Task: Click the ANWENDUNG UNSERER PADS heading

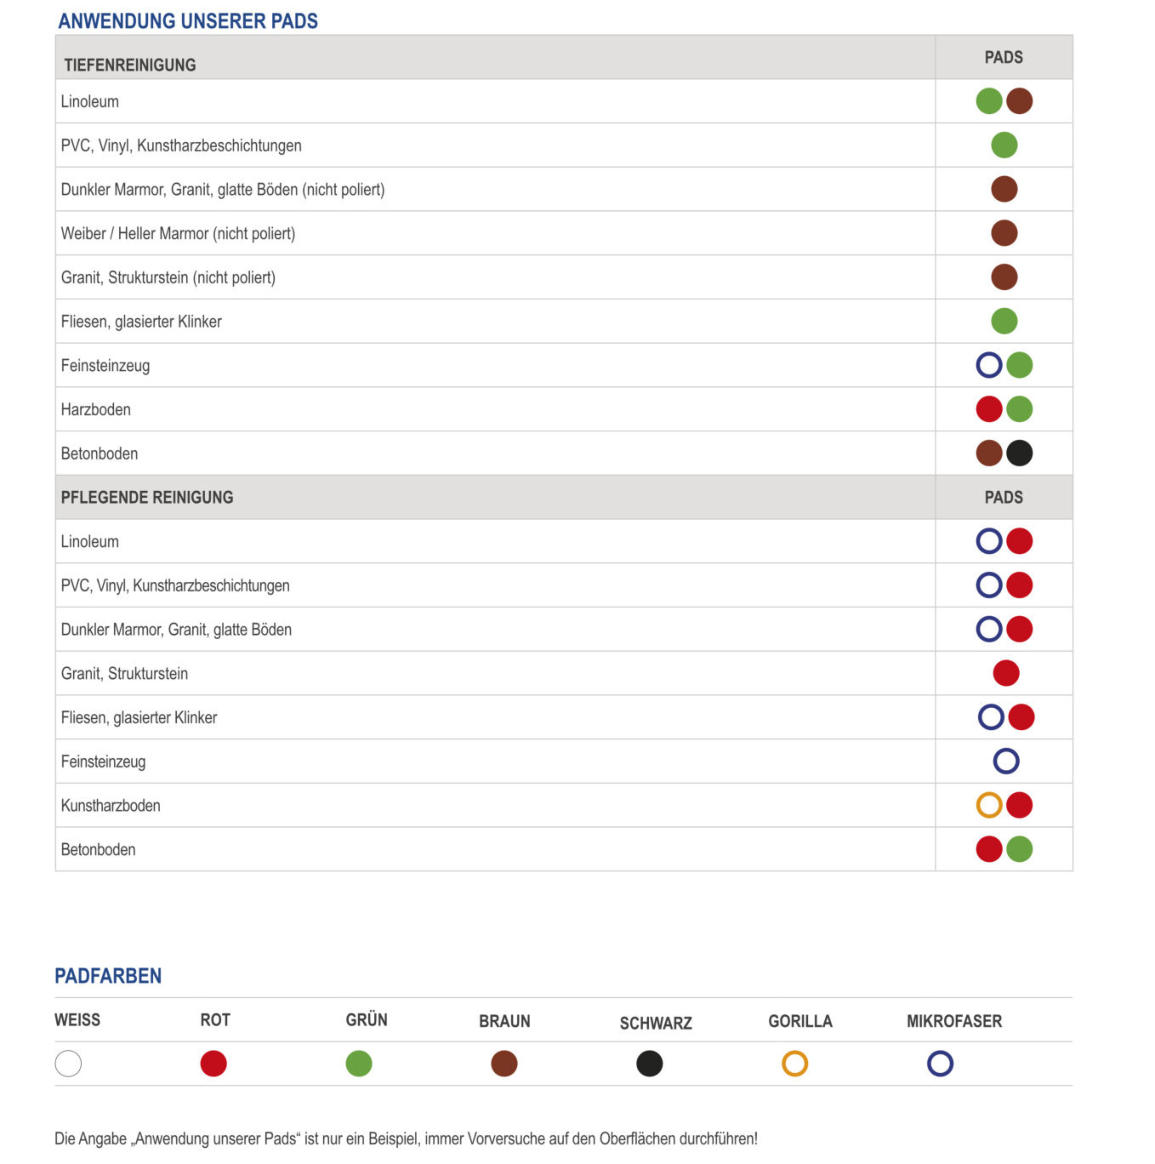Action: [188, 21]
